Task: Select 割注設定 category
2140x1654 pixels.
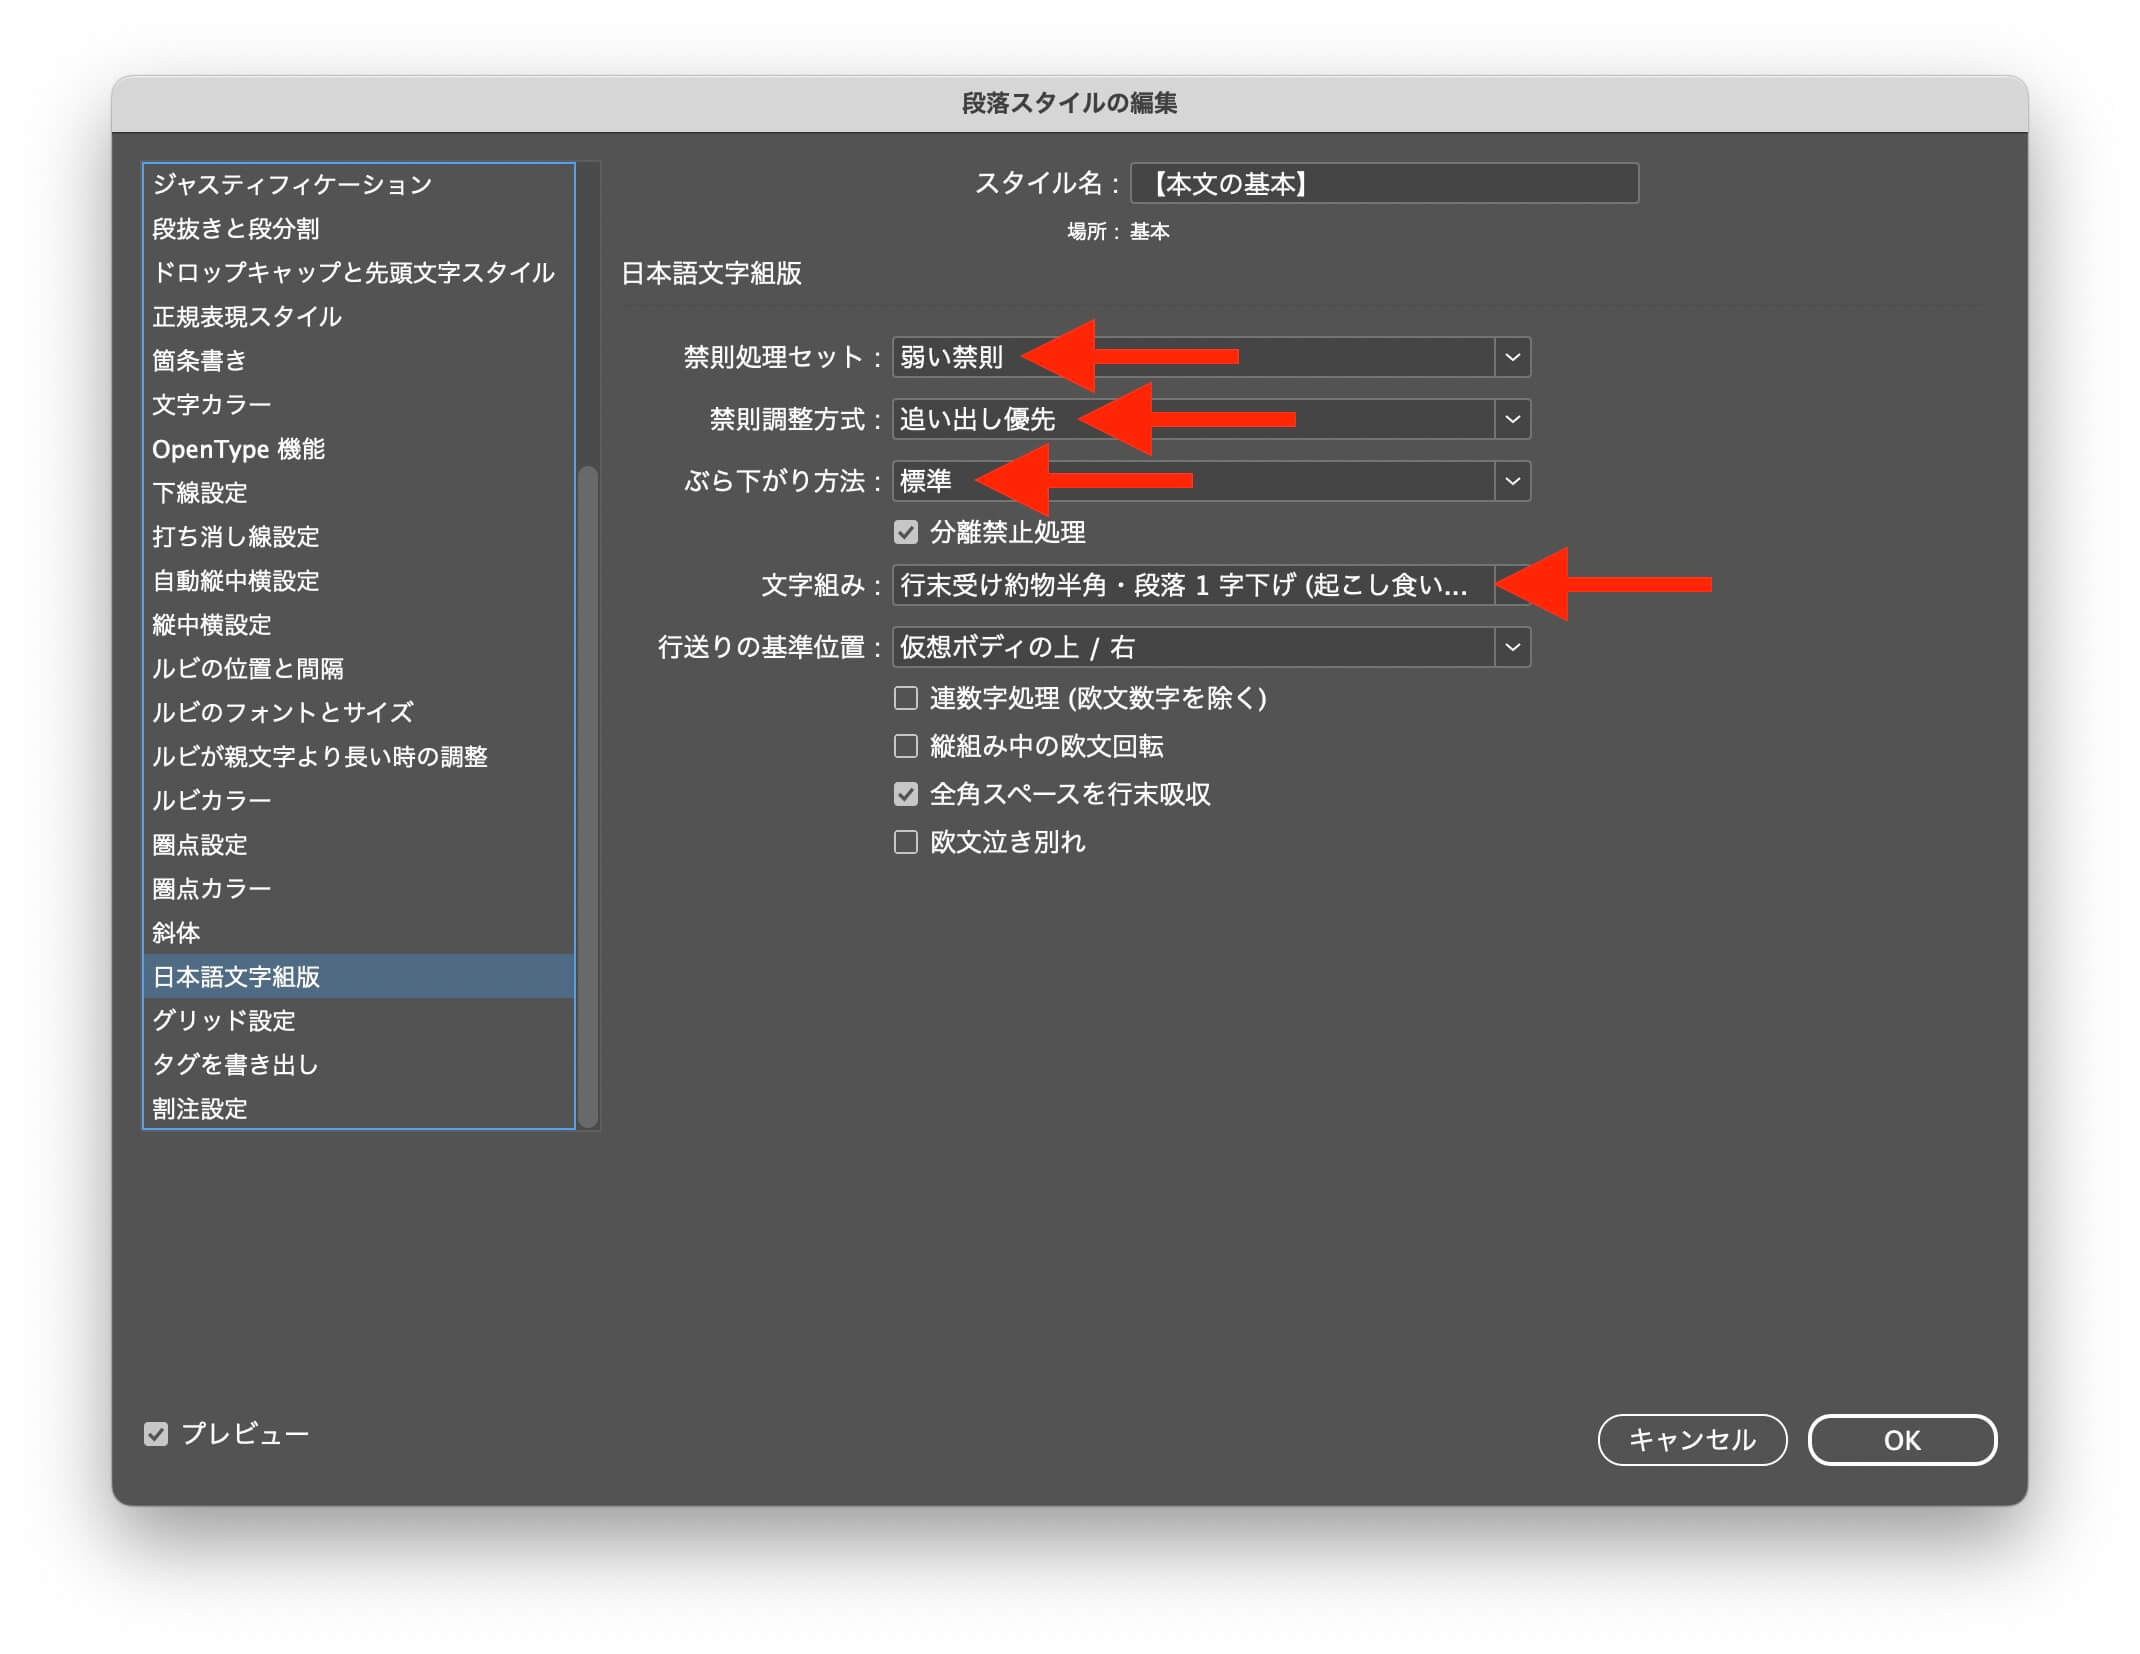Action: coord(200,1108)
